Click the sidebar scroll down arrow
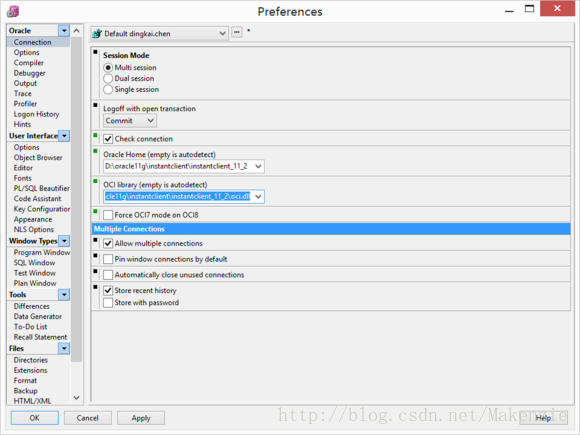The width and height of the screenshot is (580, 435). click(76, 398)
